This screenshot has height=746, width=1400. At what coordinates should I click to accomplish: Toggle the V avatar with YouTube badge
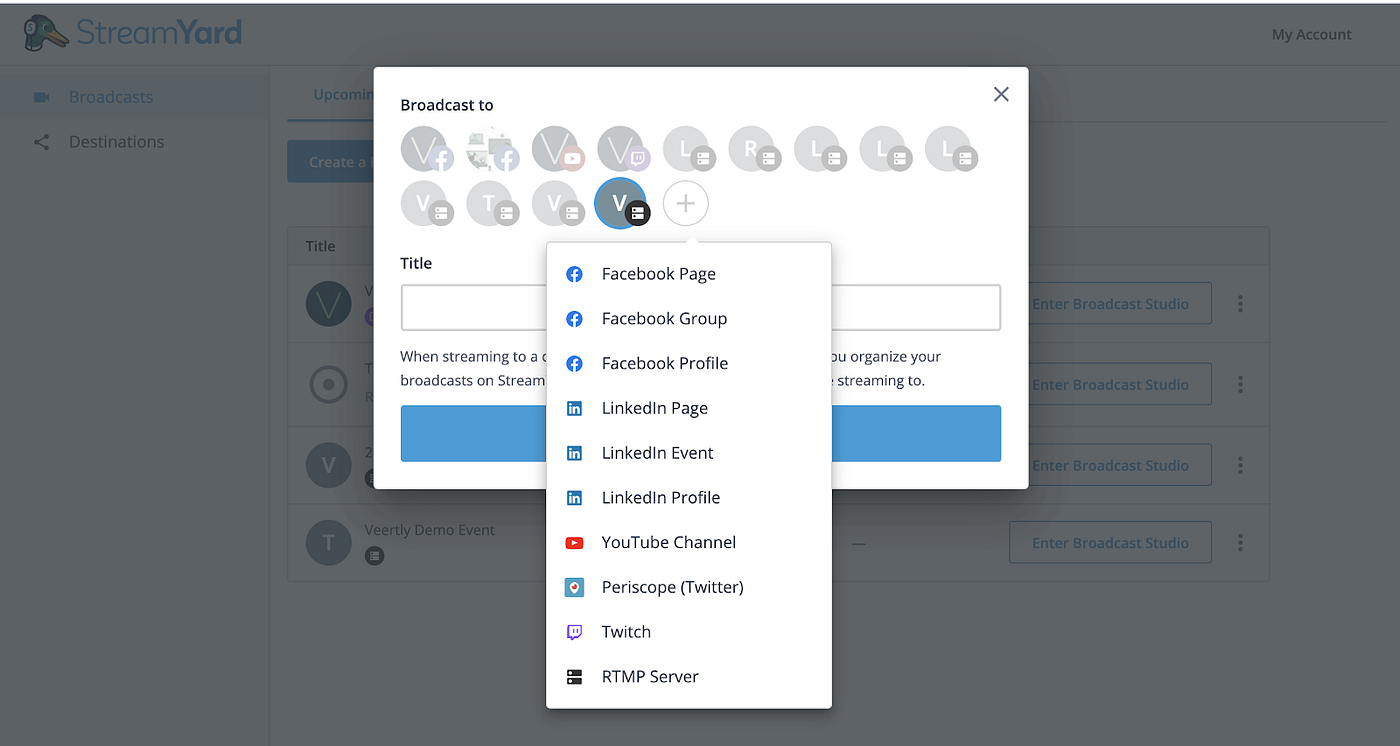pyautogui.click(x=556, y=149)
